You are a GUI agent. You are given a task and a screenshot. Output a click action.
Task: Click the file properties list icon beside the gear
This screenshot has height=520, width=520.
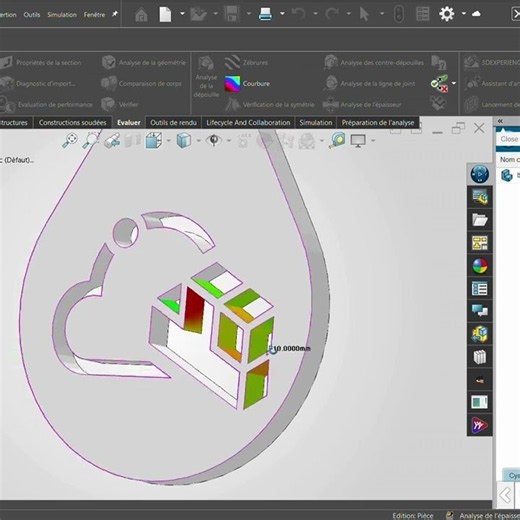tap(423, 14)
